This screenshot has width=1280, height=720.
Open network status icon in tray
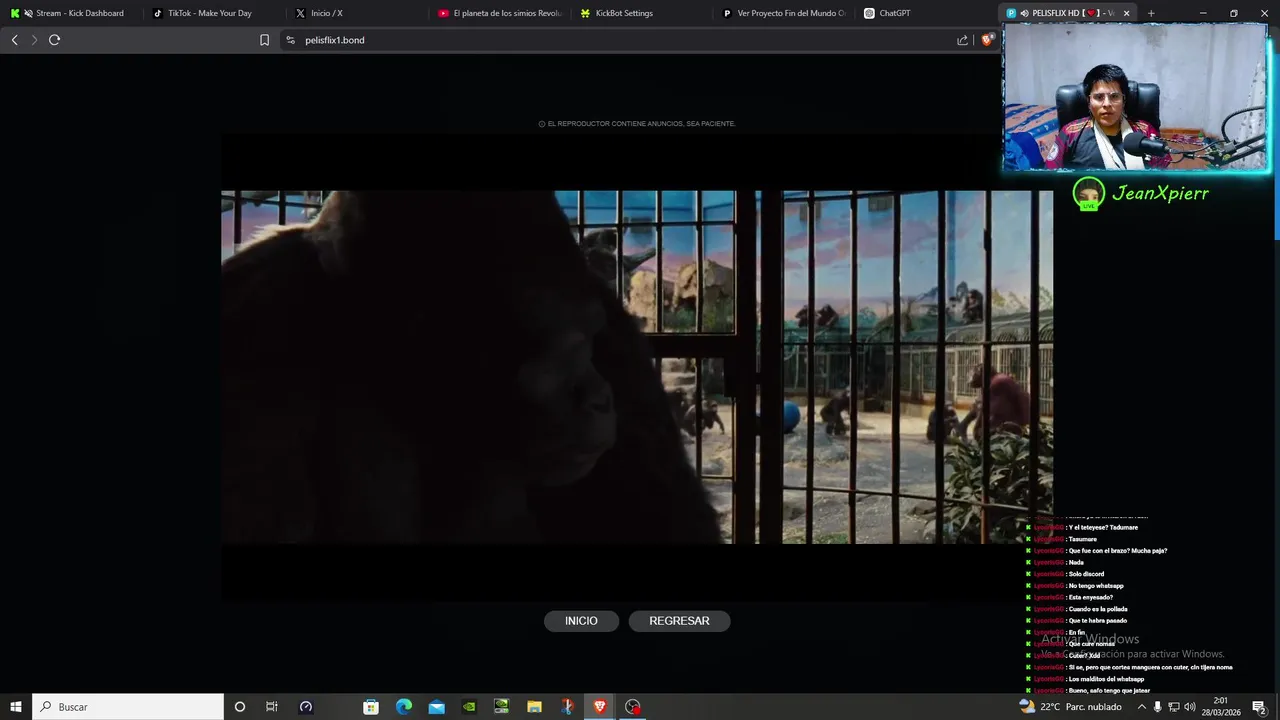pos(1174,707)
